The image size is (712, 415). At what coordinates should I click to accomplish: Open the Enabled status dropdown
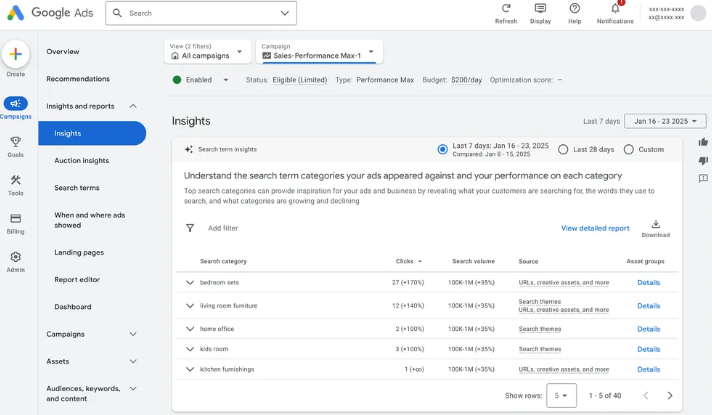coord(226,80)
